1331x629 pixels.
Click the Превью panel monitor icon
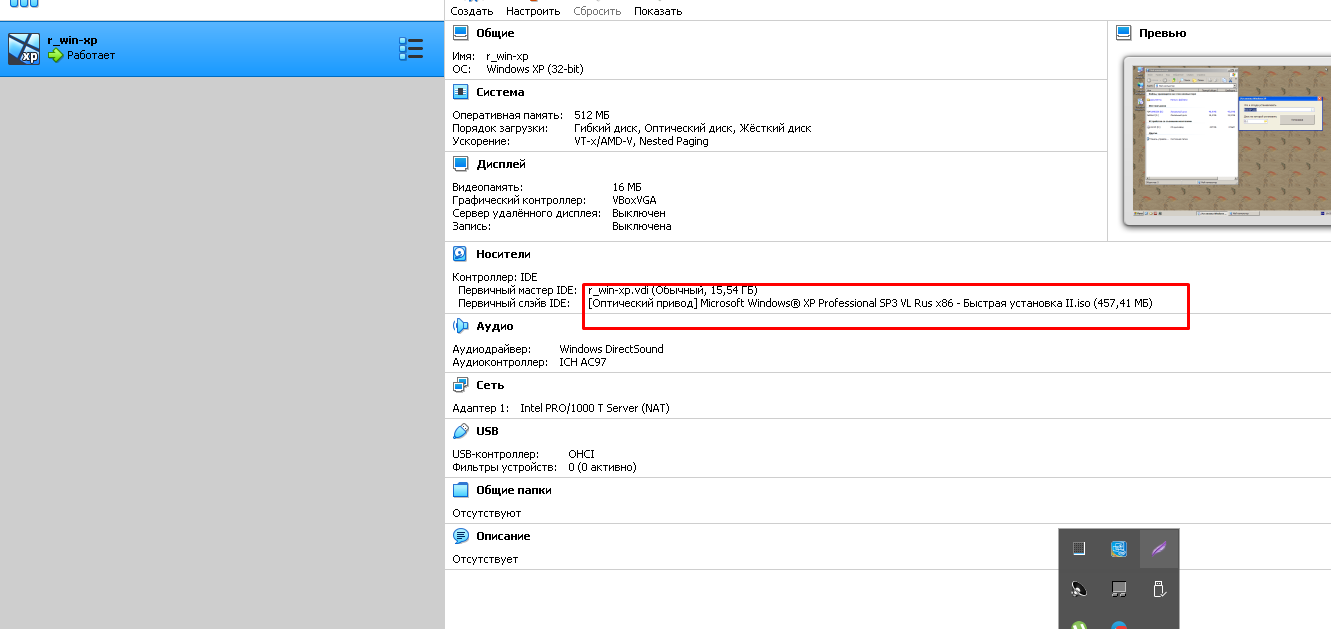point(1123,33)
